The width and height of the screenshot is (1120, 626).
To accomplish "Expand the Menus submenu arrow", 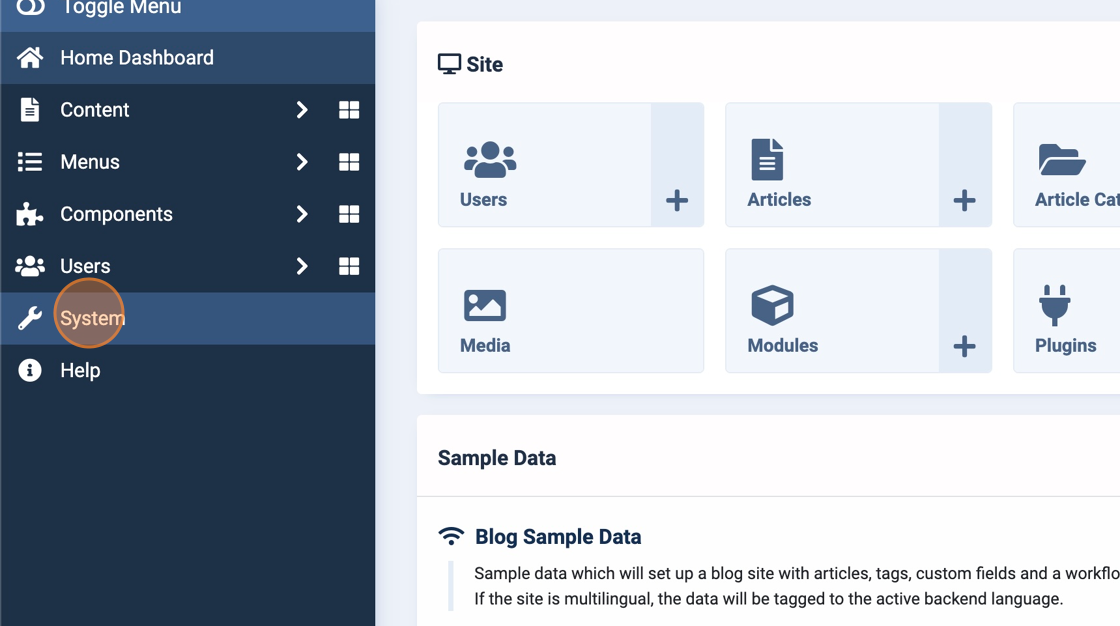I will click(301, 162).
